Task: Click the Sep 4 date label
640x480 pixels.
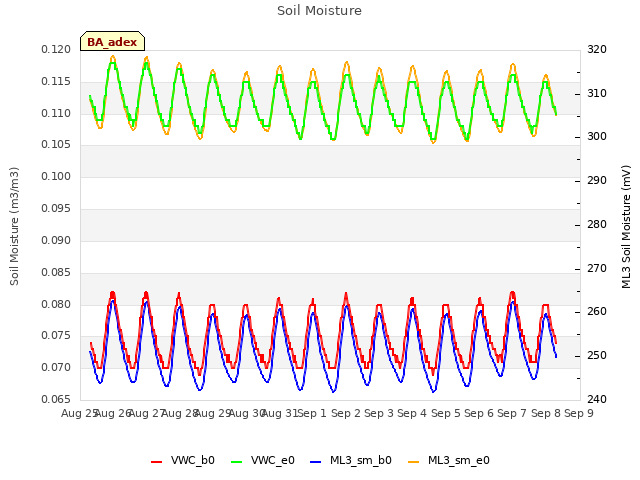Action: point(412,413)
